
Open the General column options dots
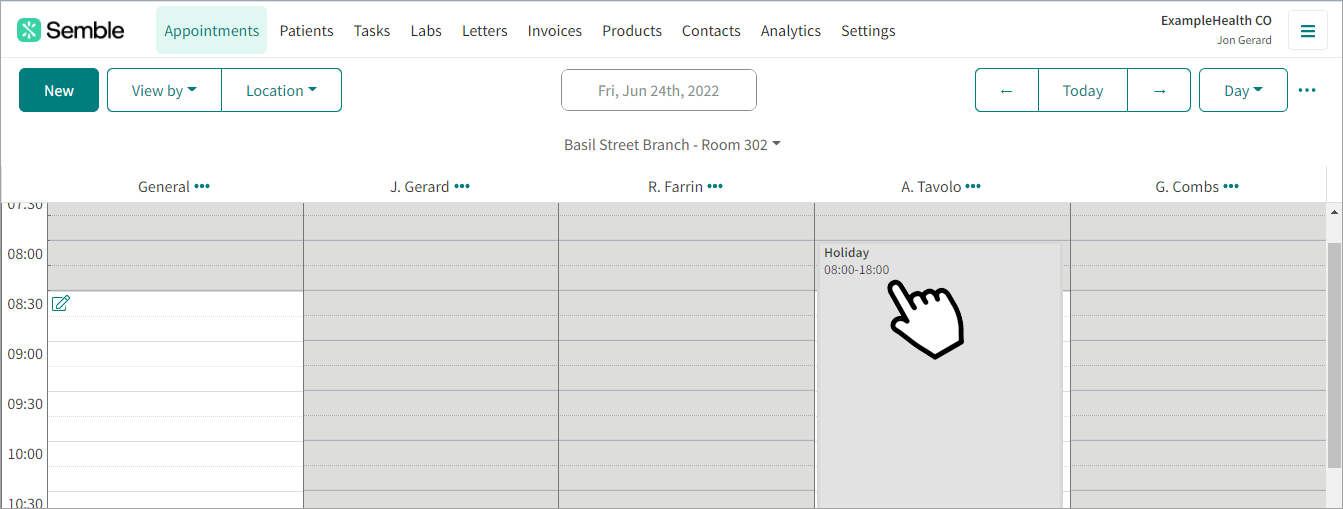point(202,186)
